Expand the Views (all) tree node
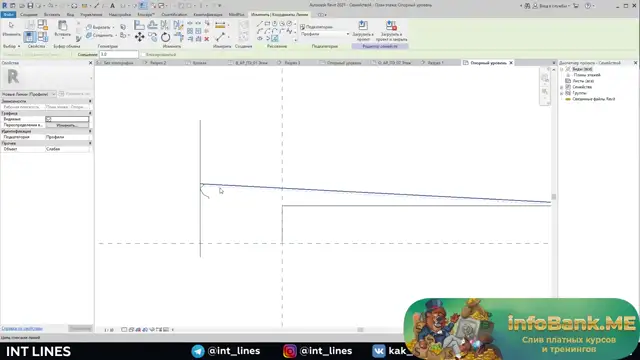 (x=562, y=69)
